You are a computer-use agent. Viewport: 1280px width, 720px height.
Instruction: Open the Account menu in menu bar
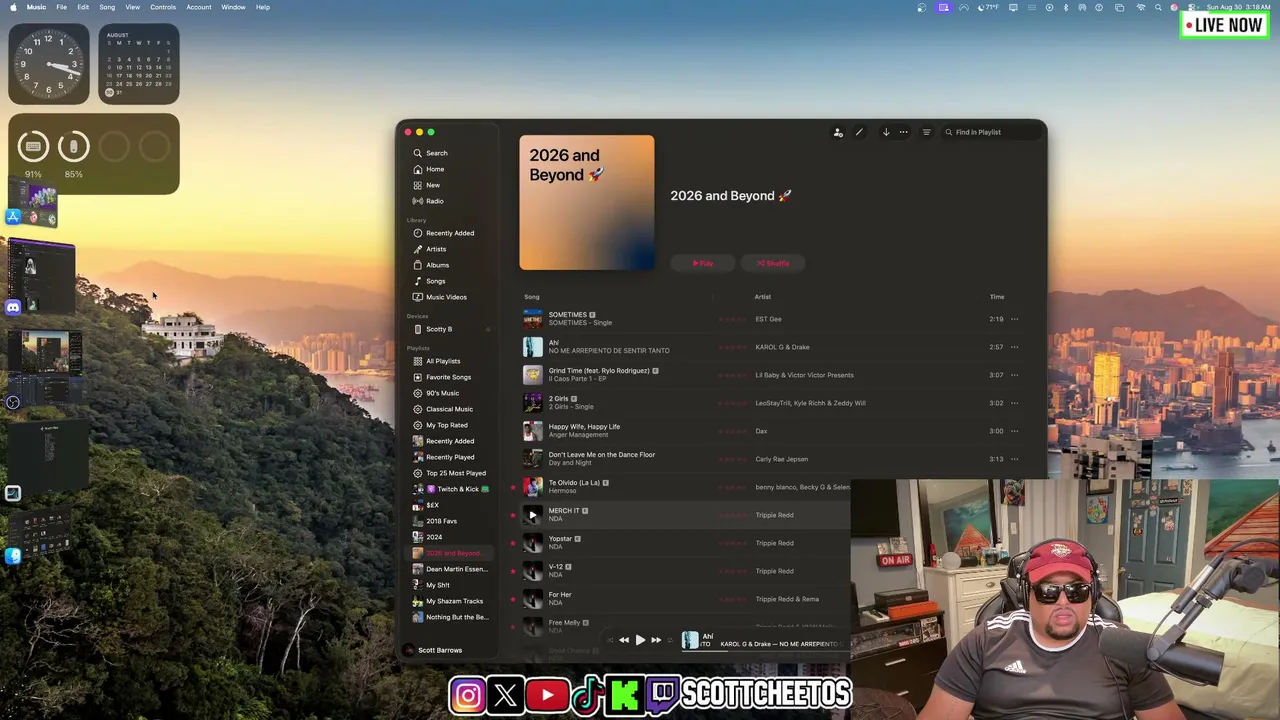(x=198, y=7)
